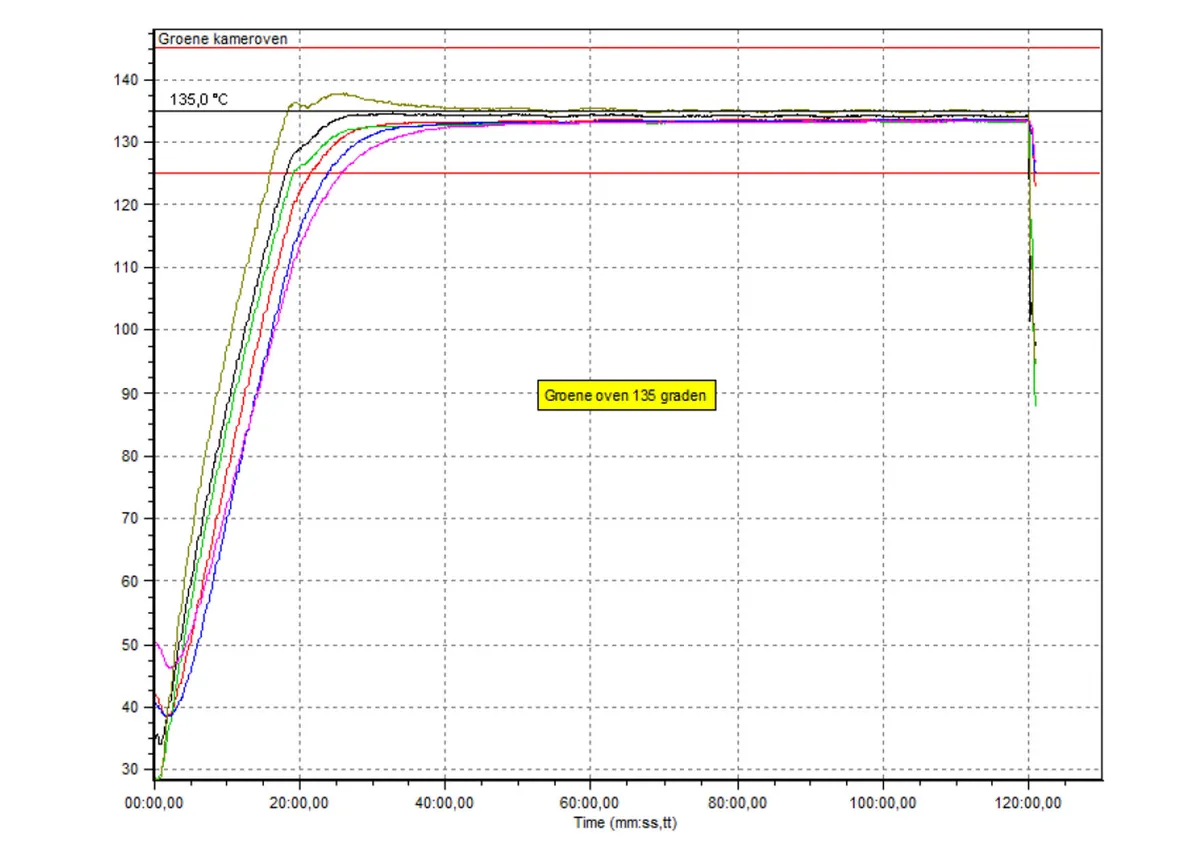Viewport: 1200px width, 849px height.
Task: Select the magenta curve's starting point near 50
Action: pos(158,643)
